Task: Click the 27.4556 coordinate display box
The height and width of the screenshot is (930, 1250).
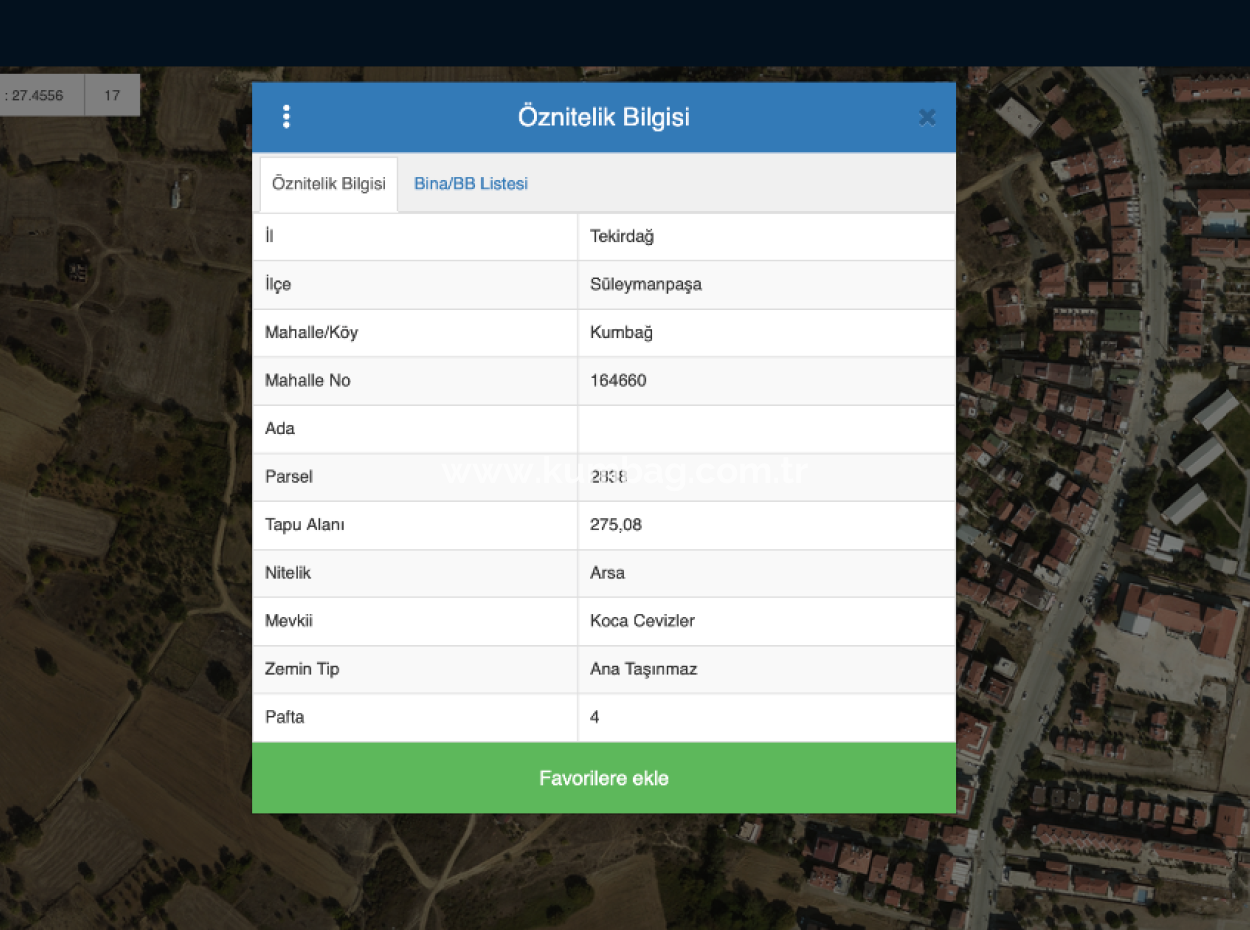Action: tap(38, 96)
